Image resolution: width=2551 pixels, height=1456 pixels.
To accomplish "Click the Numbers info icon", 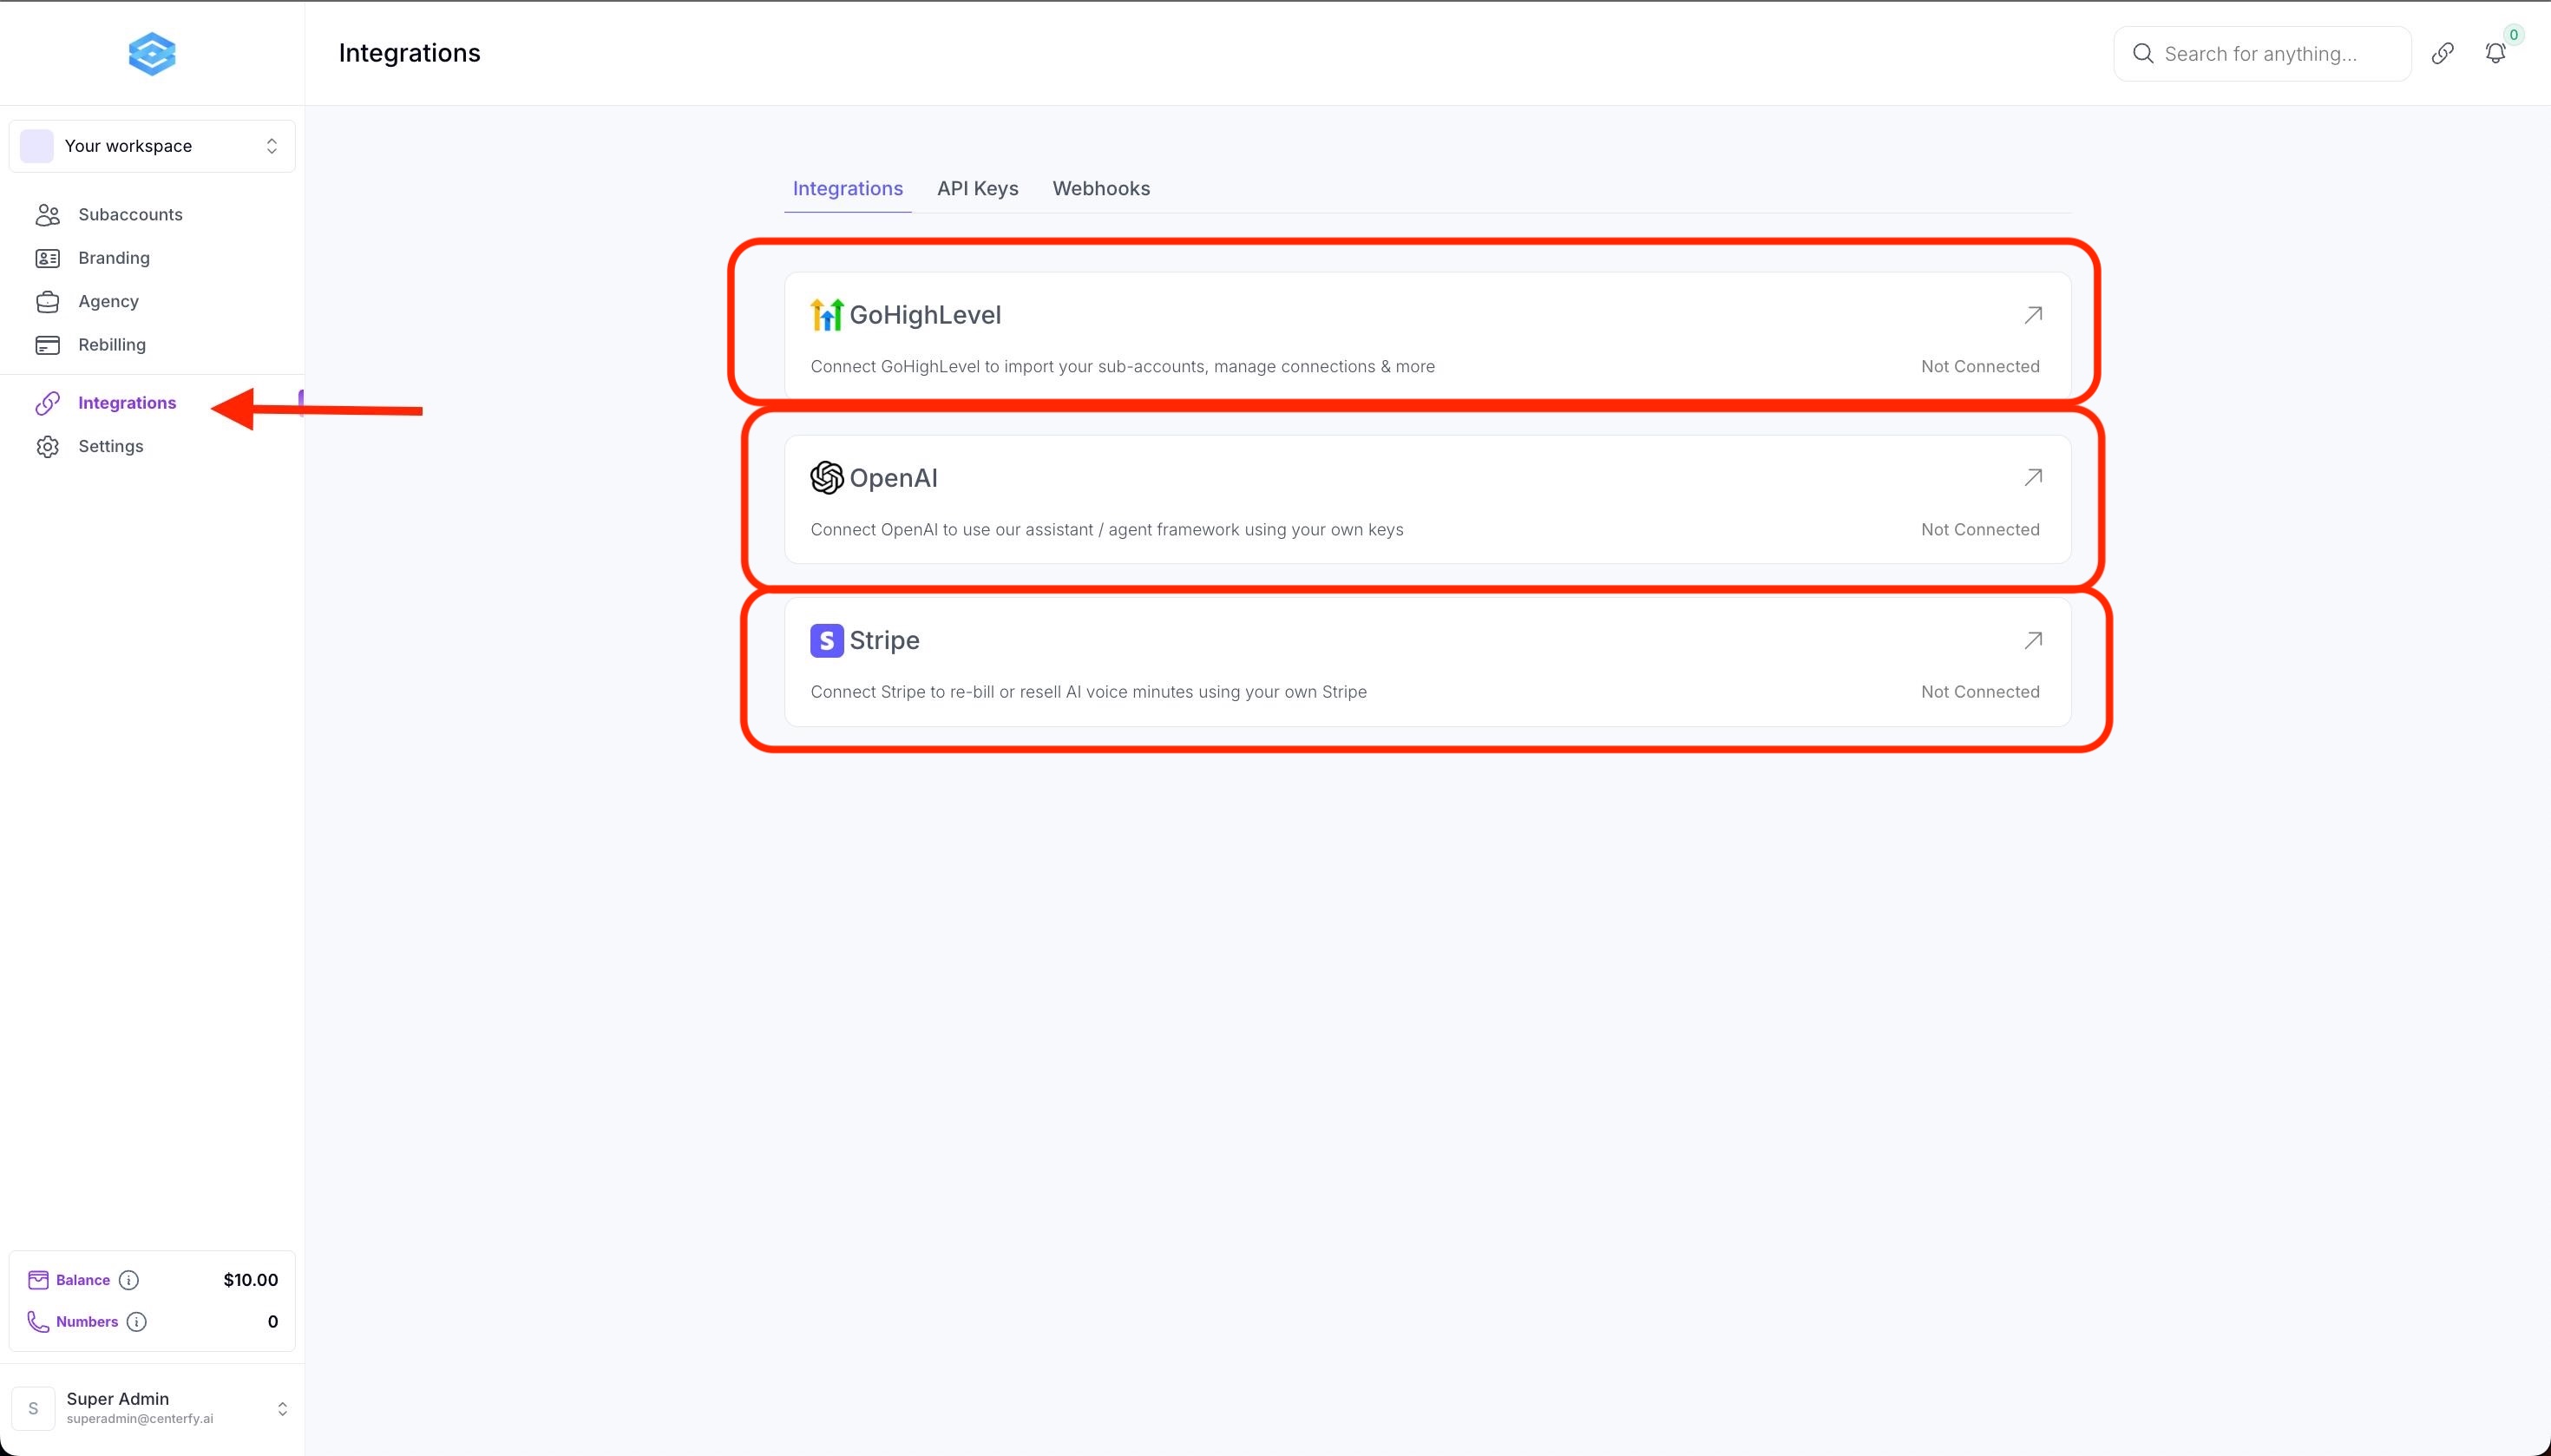I will tap(137, 1322).
